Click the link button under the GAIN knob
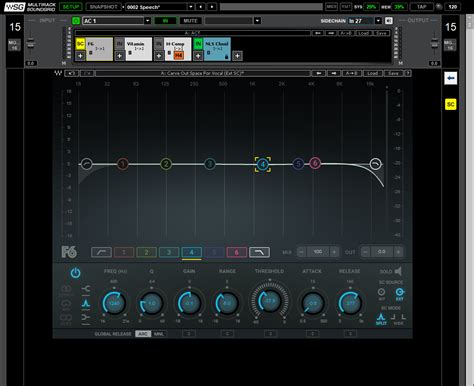This screenshot has width=474, height=386. (x=189, y=334)
